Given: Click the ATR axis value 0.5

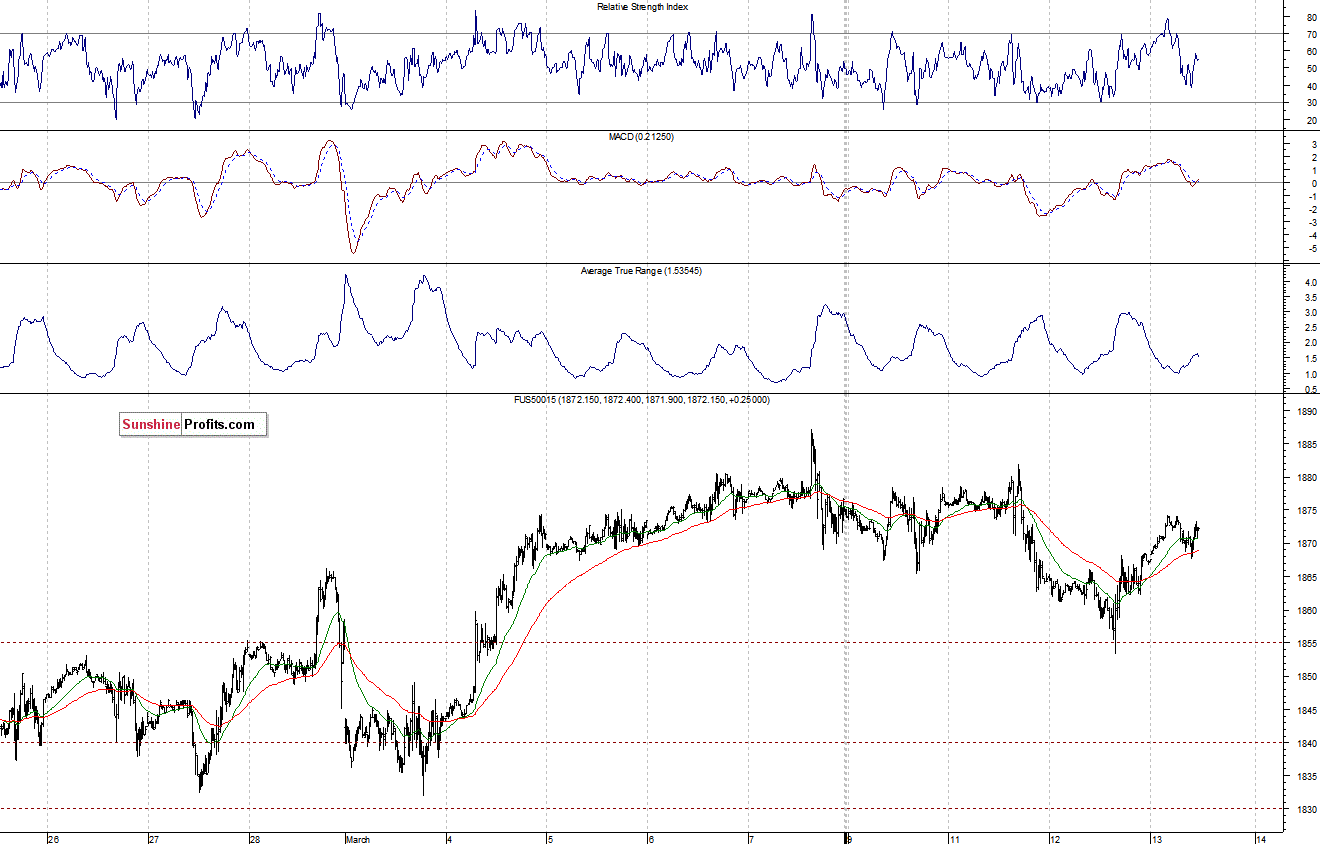Looking at the screenshot, I should point(1312,388).
